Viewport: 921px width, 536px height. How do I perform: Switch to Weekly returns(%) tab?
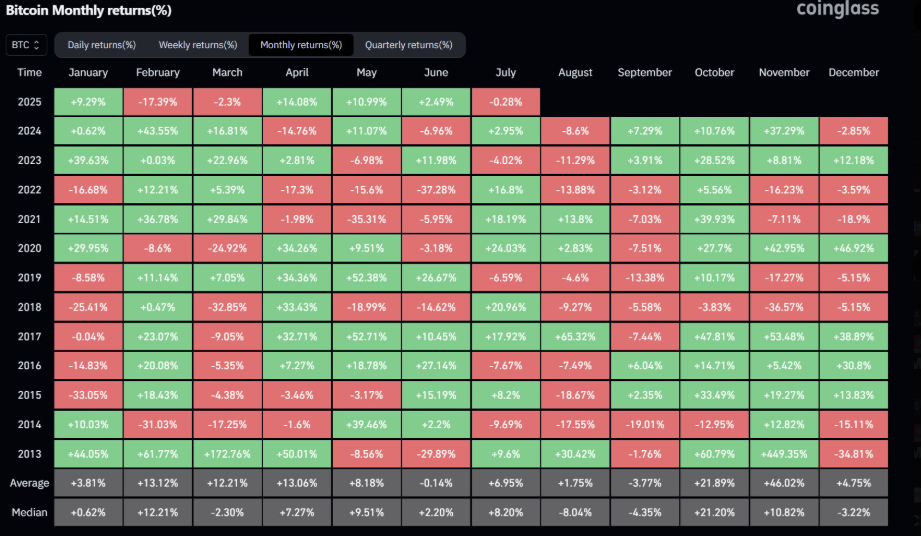198,45
